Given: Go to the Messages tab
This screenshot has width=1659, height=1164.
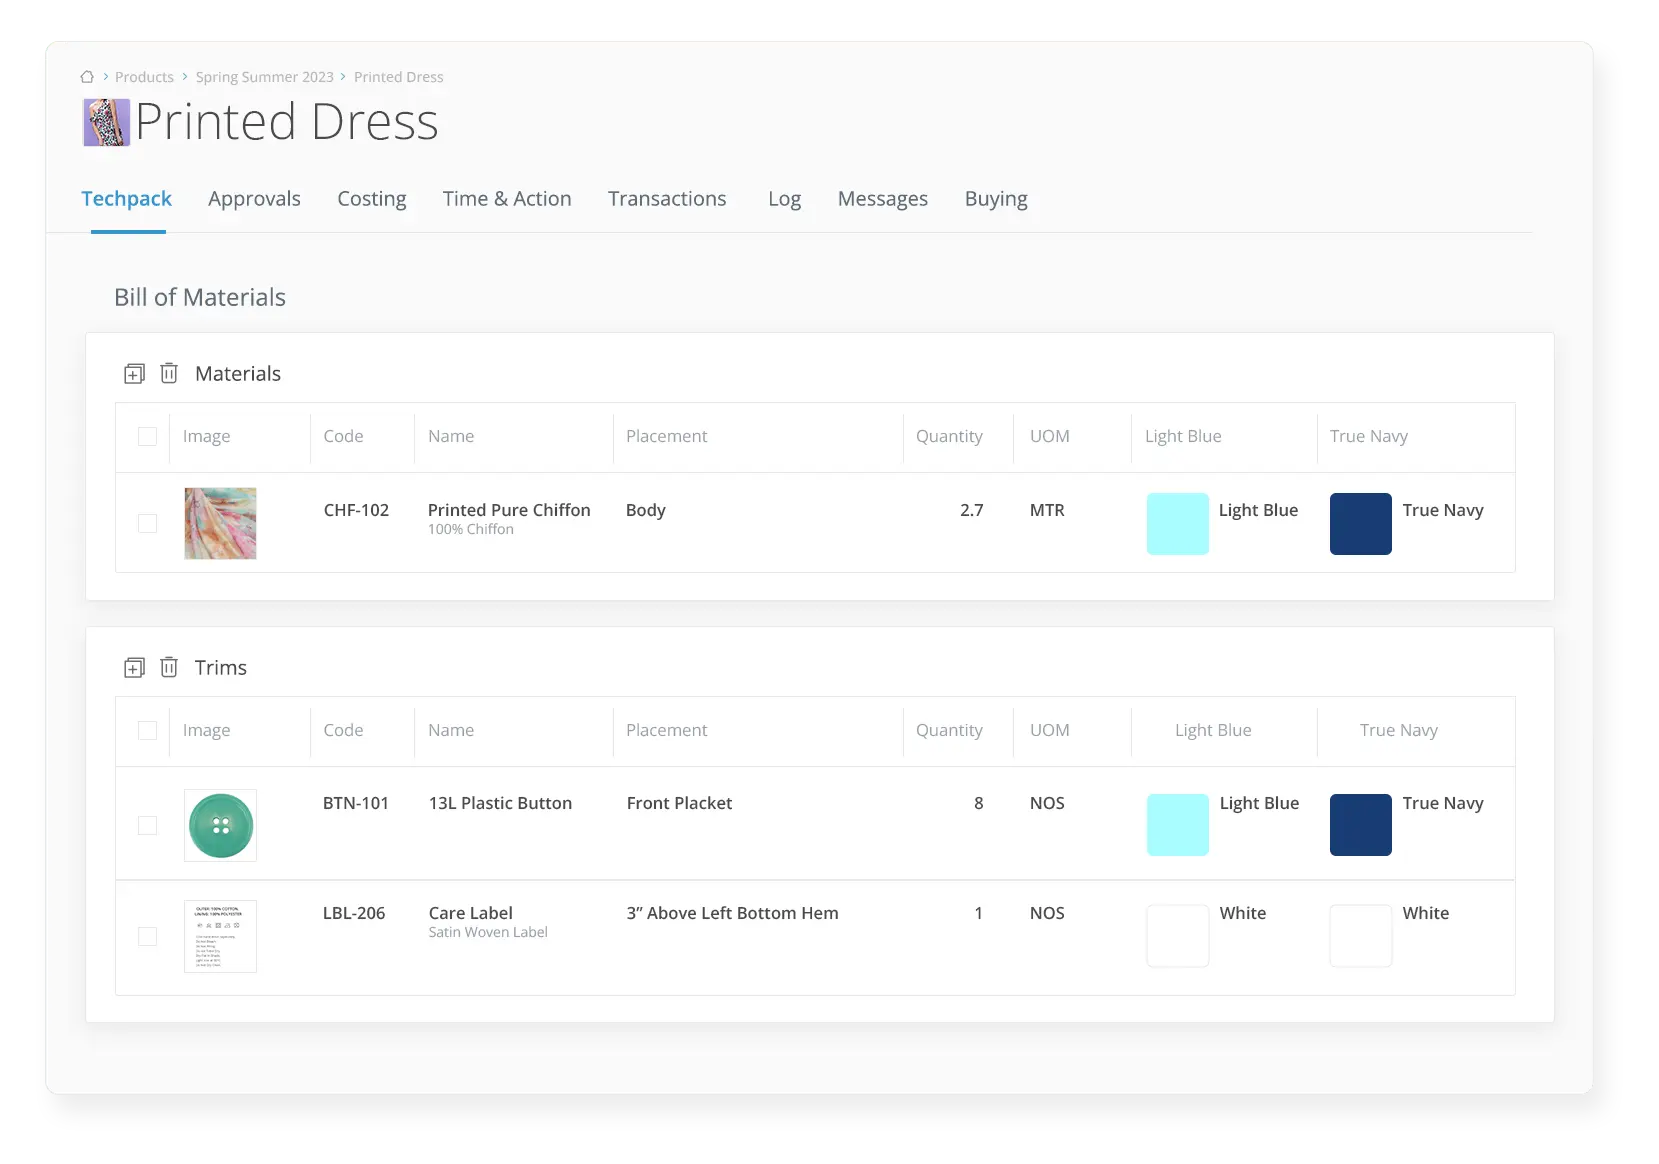Looking at the screenshot, I should (883, 199).
